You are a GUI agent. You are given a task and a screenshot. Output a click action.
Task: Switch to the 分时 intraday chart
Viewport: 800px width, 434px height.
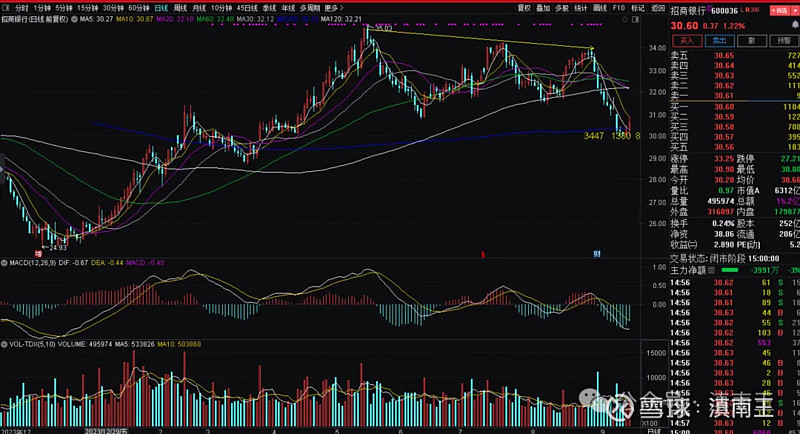pos(22,8)
